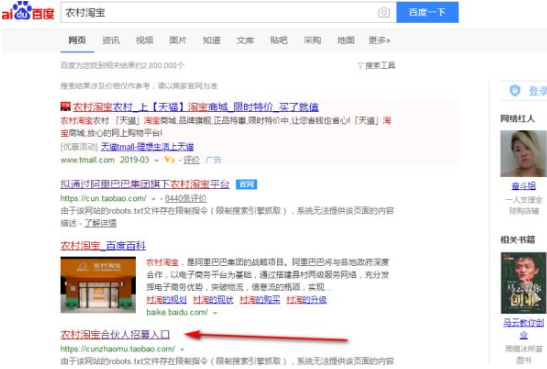
Task: Click the 奋斗姐 portrait thumbnail
Action: point(523,153)
